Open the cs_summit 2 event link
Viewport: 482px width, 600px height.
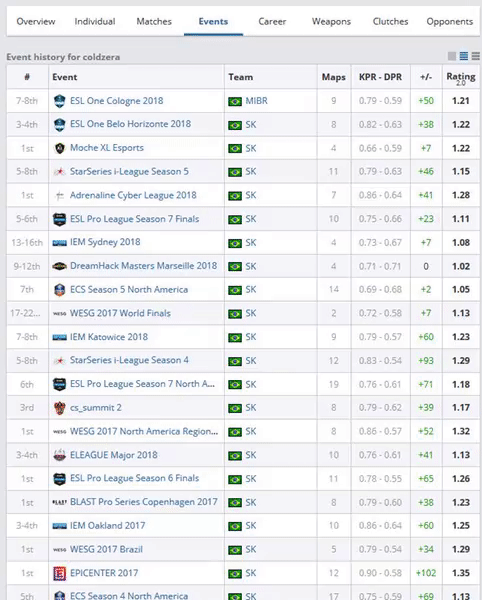96,408
